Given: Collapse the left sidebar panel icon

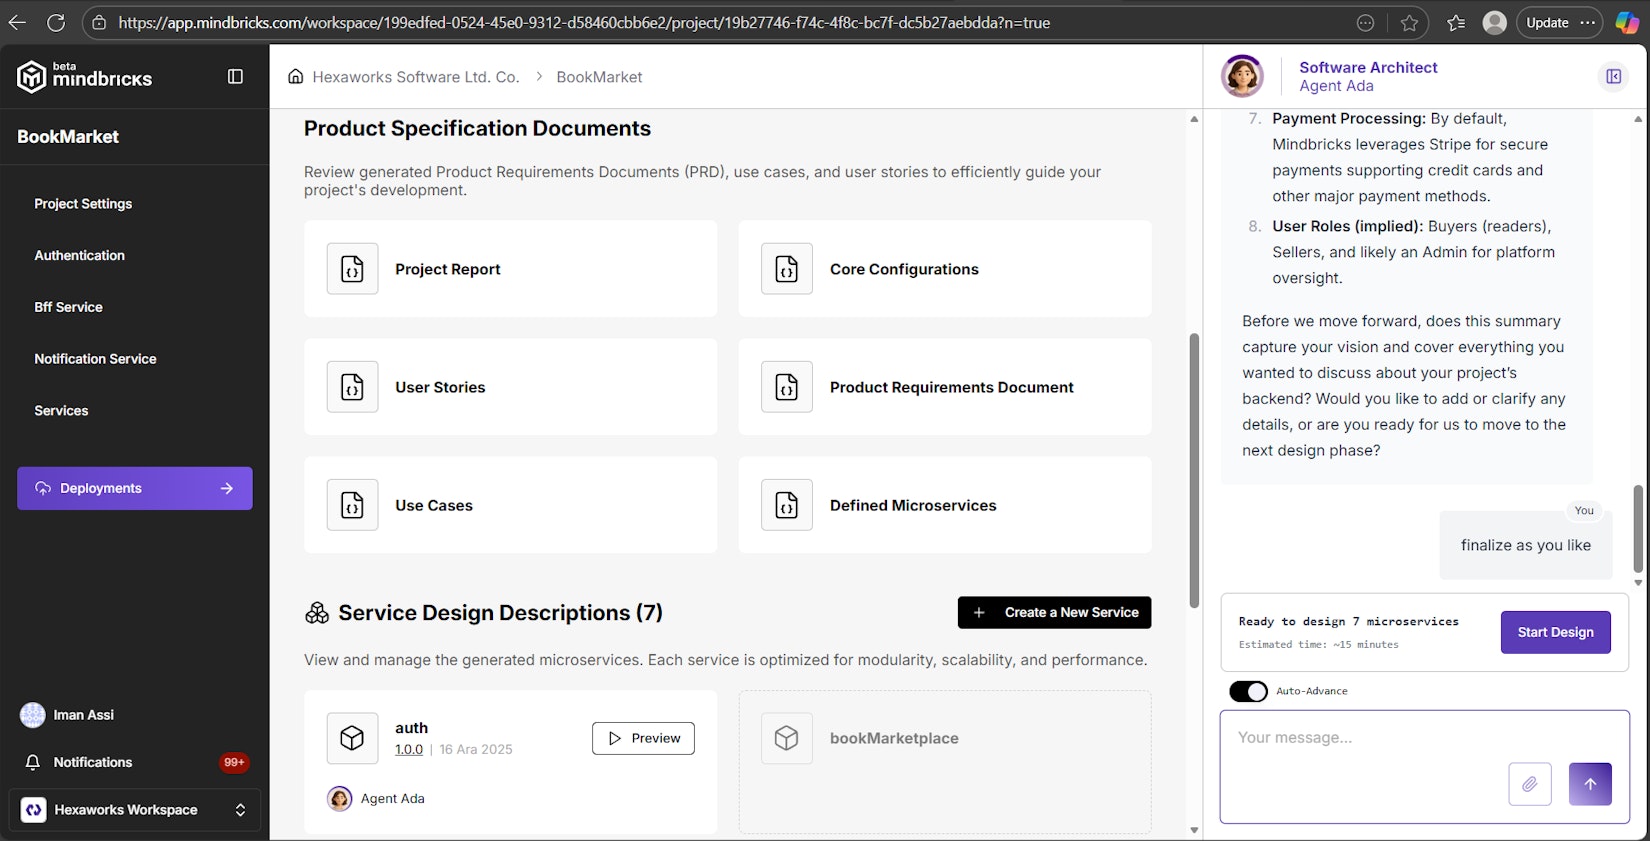Looking at the screenshot, I should coord(235,77).
